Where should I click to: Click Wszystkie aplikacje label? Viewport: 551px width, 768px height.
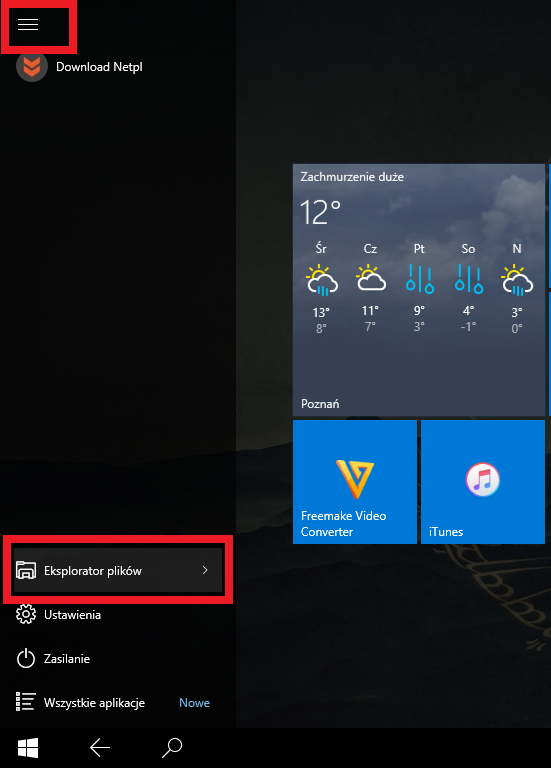(x=95, y=703)
